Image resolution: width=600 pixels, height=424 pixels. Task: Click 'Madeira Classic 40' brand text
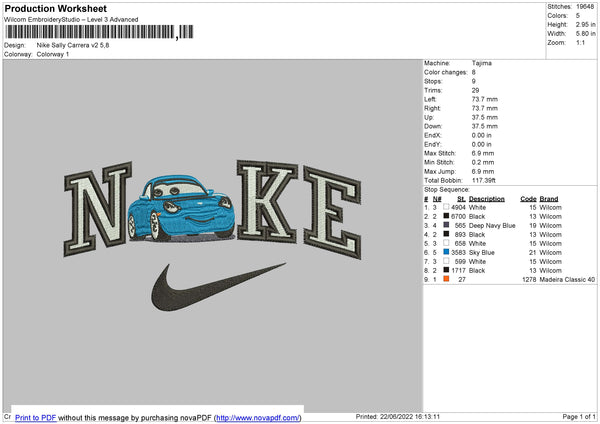(567, 279)
